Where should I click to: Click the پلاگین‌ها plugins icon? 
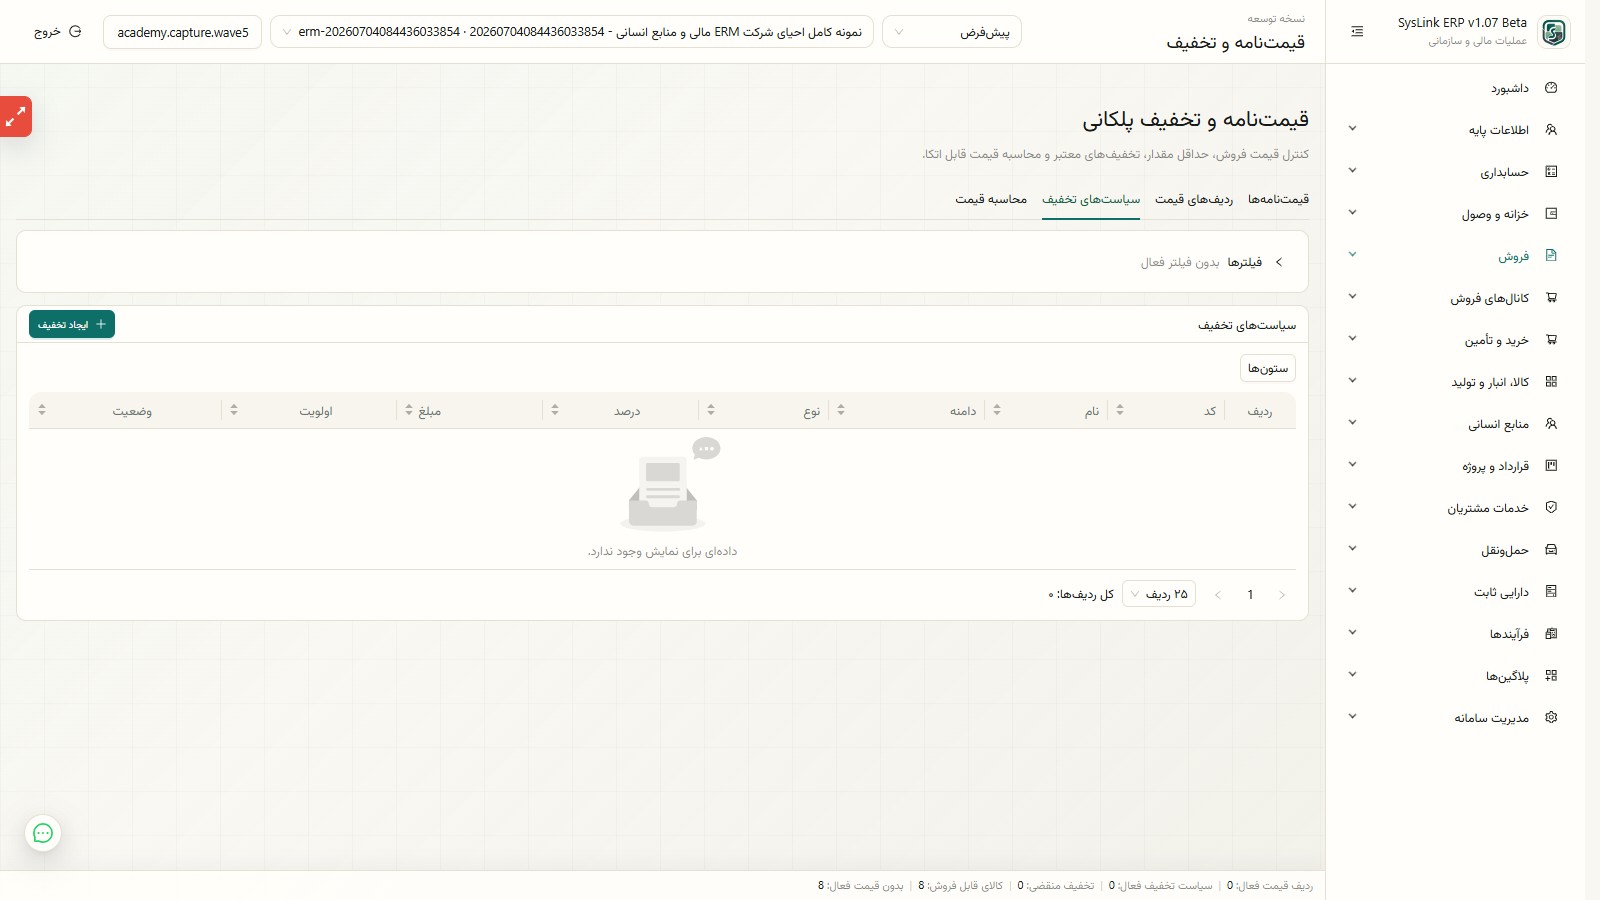tap(1551, 676)
